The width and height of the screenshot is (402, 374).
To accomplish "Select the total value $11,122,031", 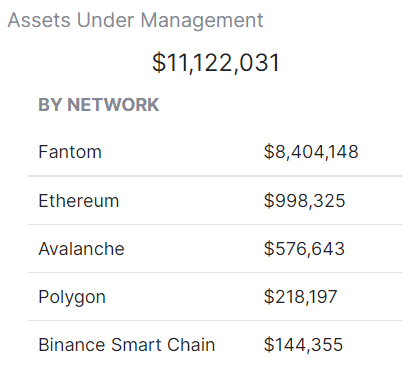I will pos(216,63).
